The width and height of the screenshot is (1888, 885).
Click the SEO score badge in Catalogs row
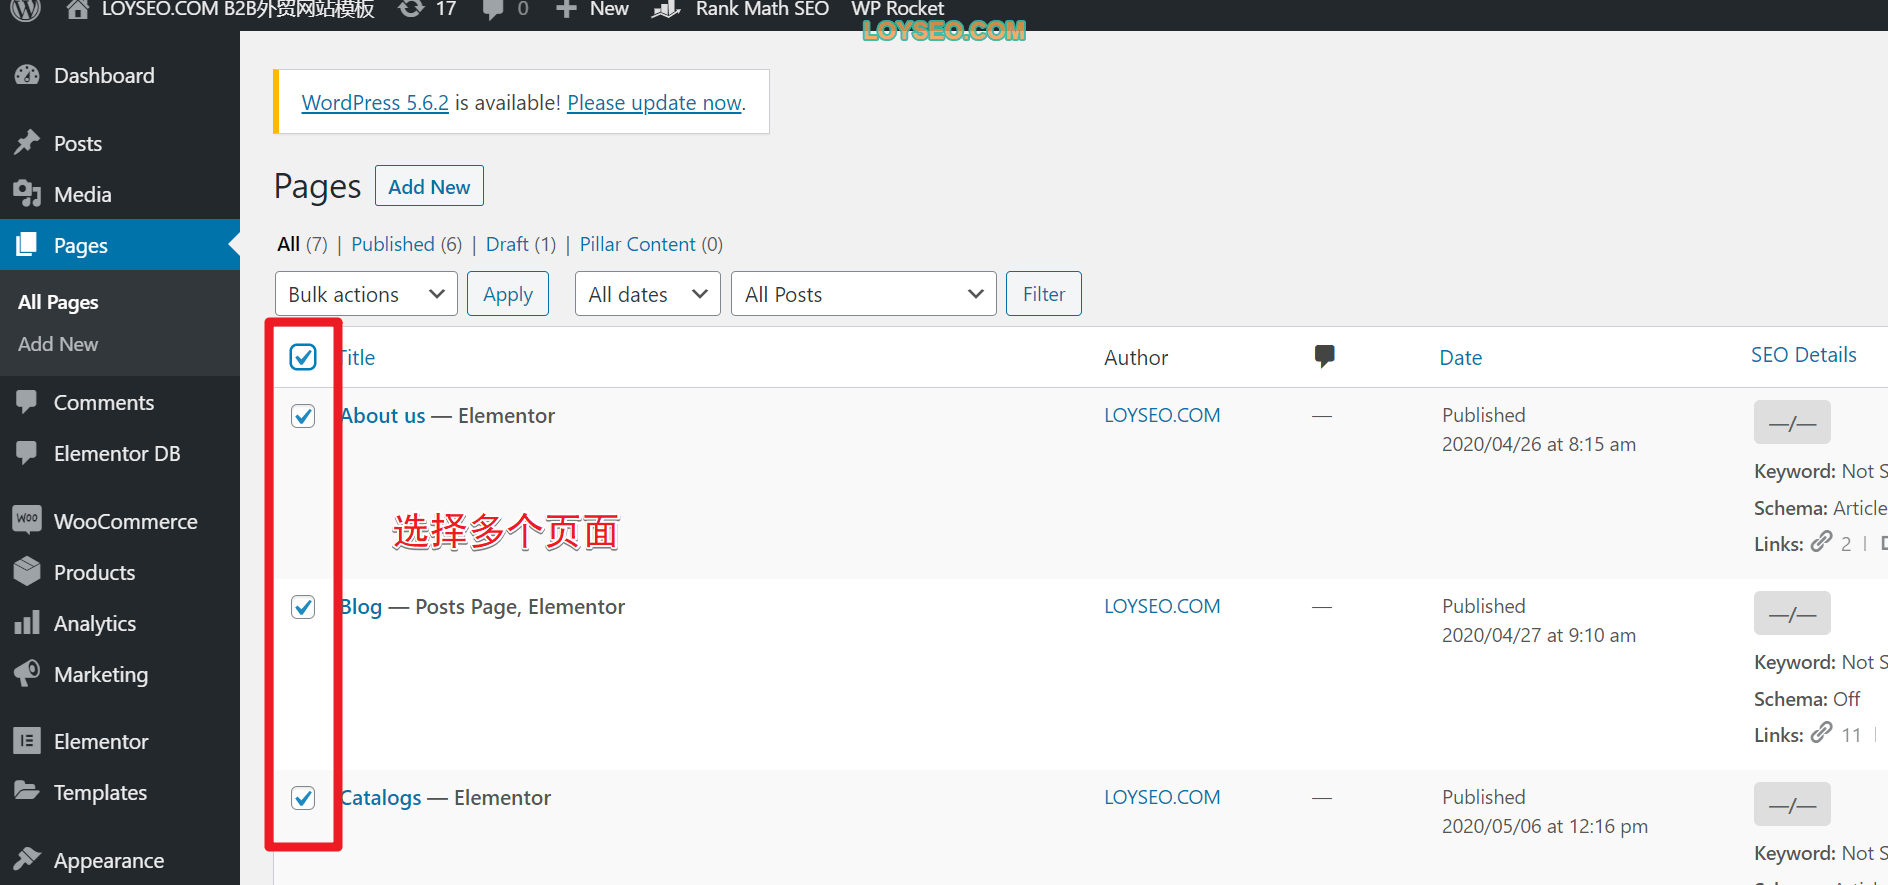1792,804
